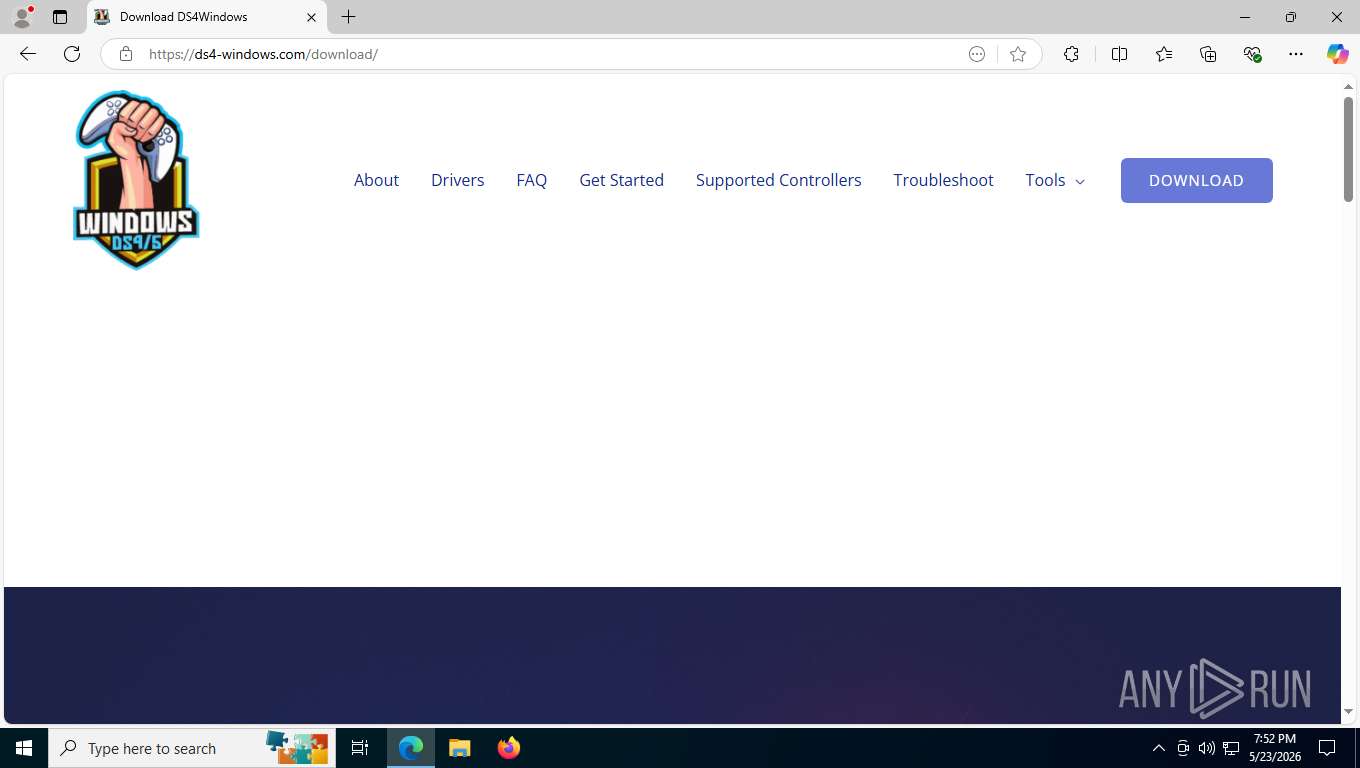The image size is (1360, 768).
Task: View Supported Controllers page
Action: coord(778,180)
